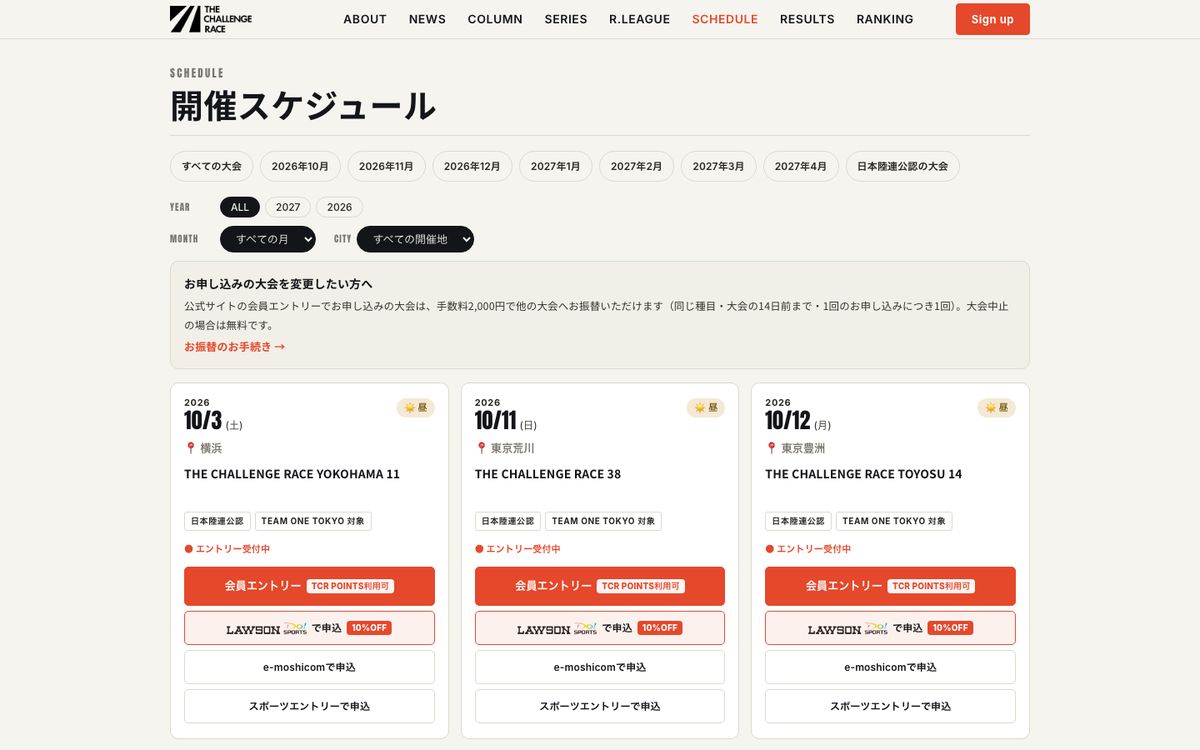Click エントリー受付中 status on the TOYOSU 14 card
Screen dimensions: 1200x750
808,549
